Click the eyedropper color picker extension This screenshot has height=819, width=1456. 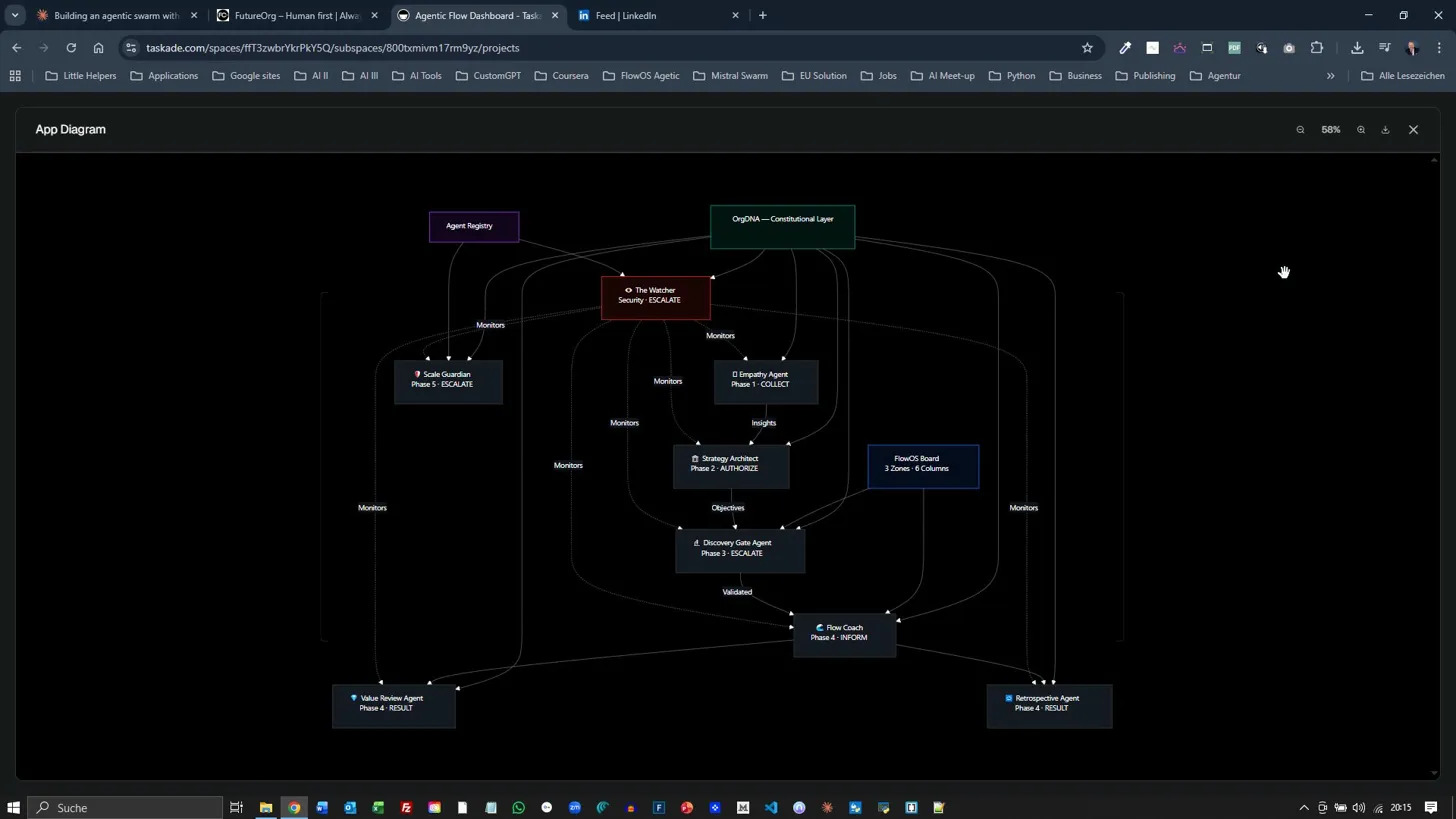1125,48
